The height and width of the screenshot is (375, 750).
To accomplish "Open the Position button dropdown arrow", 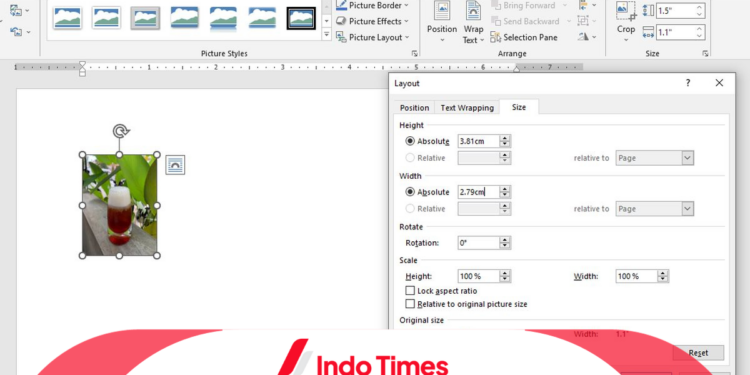I will click(441, 40).
